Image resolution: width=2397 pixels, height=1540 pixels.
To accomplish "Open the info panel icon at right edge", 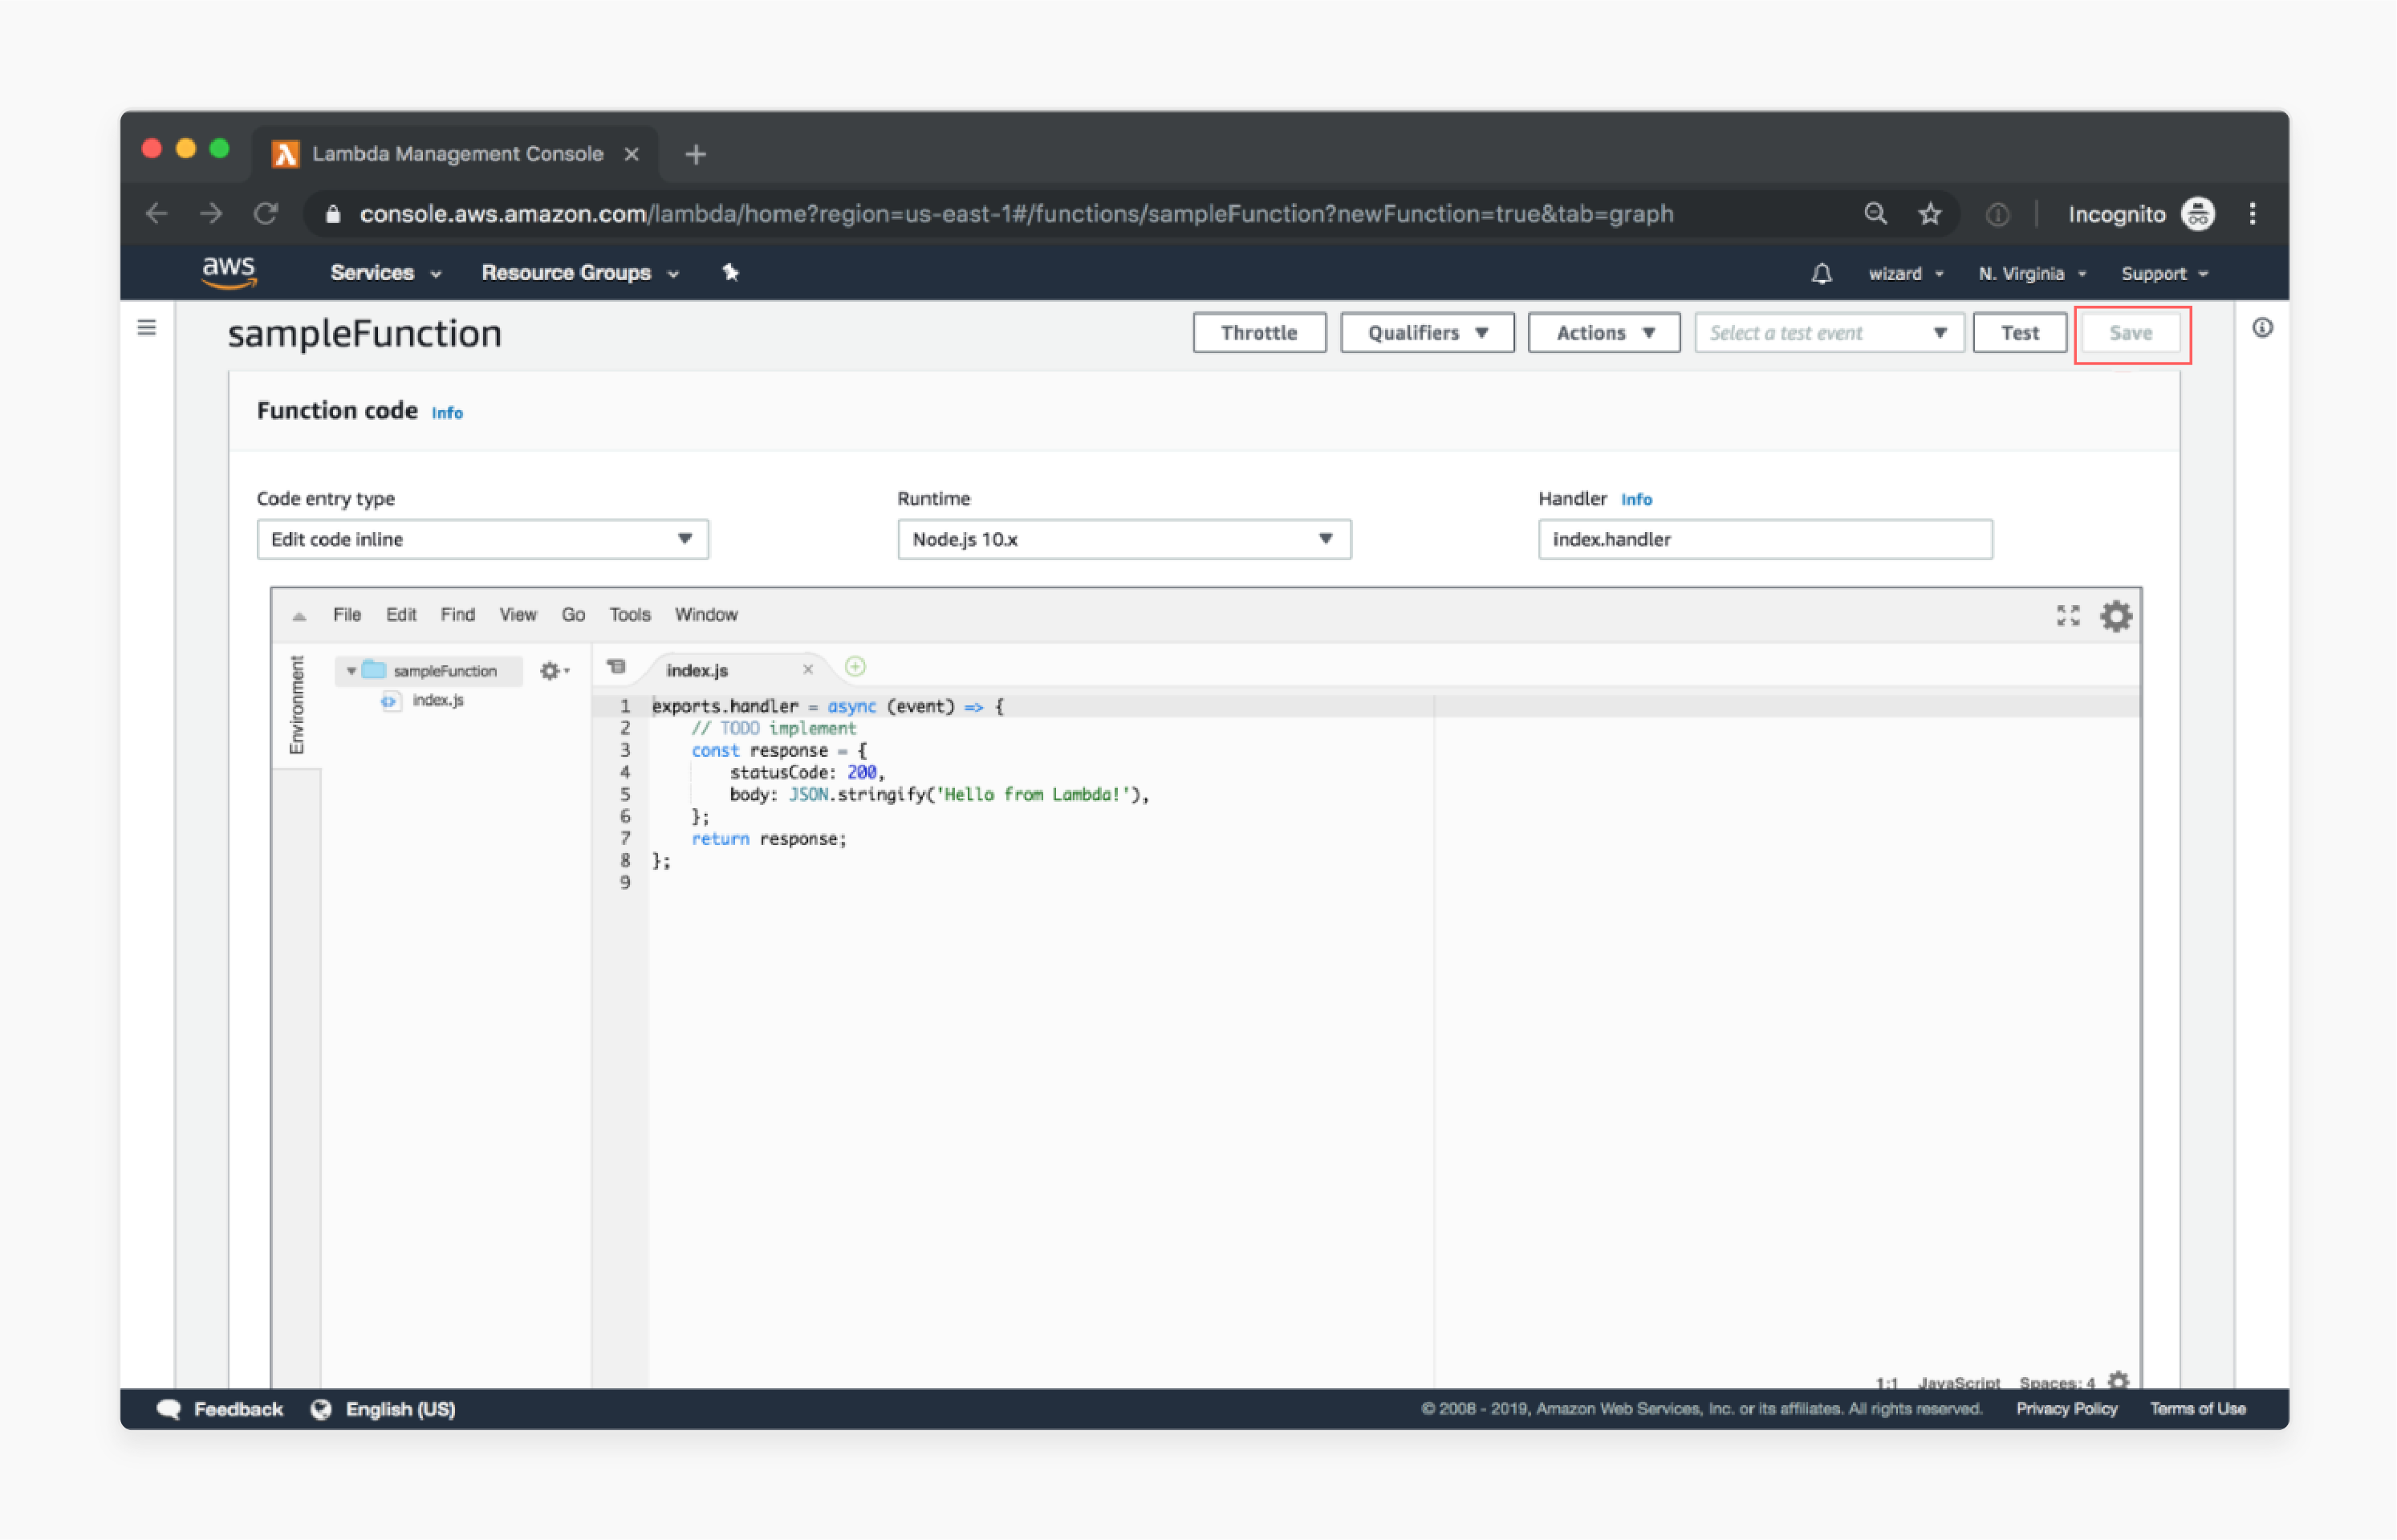I will (2262, 328).
